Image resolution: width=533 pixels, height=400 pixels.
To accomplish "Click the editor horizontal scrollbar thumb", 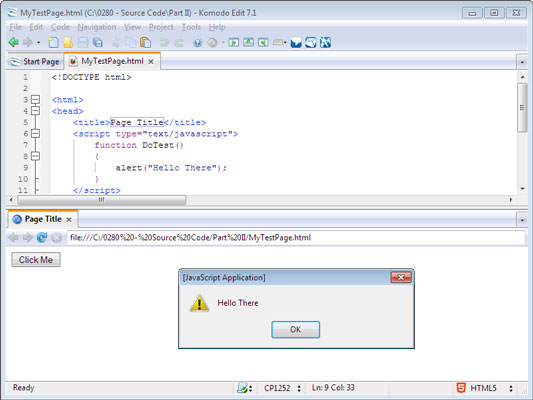I will [101, 200].
